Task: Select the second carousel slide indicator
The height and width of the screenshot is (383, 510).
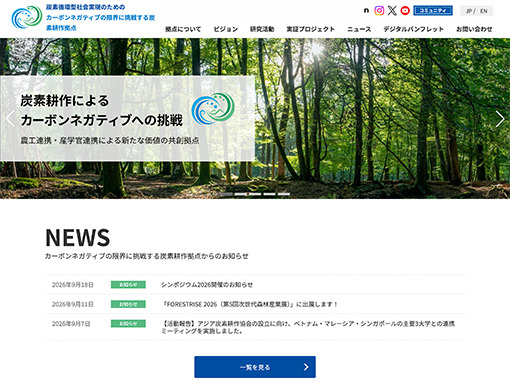Action: point(241,194)
